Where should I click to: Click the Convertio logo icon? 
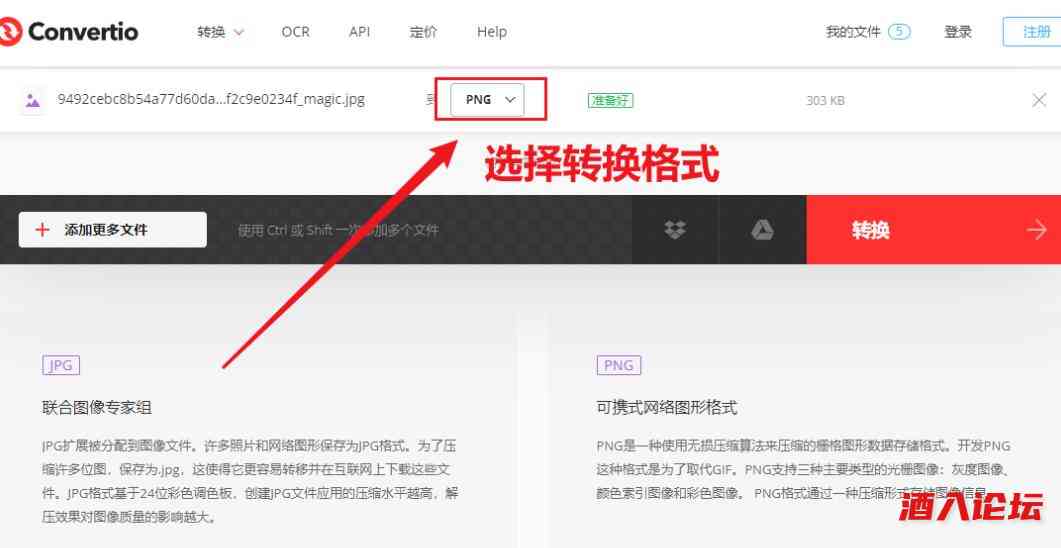point(10,32)
